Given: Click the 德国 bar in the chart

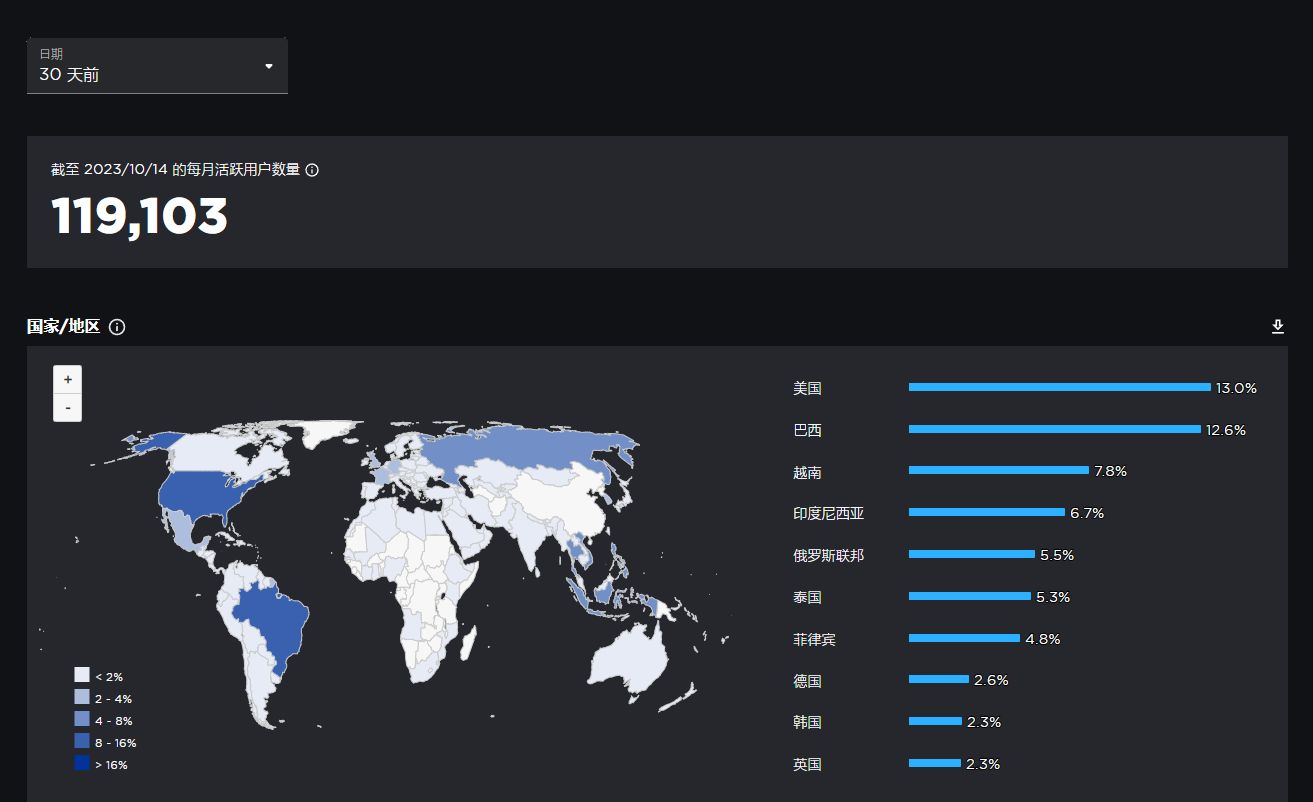Looking at the screenshot, I should tap(939, 679).
